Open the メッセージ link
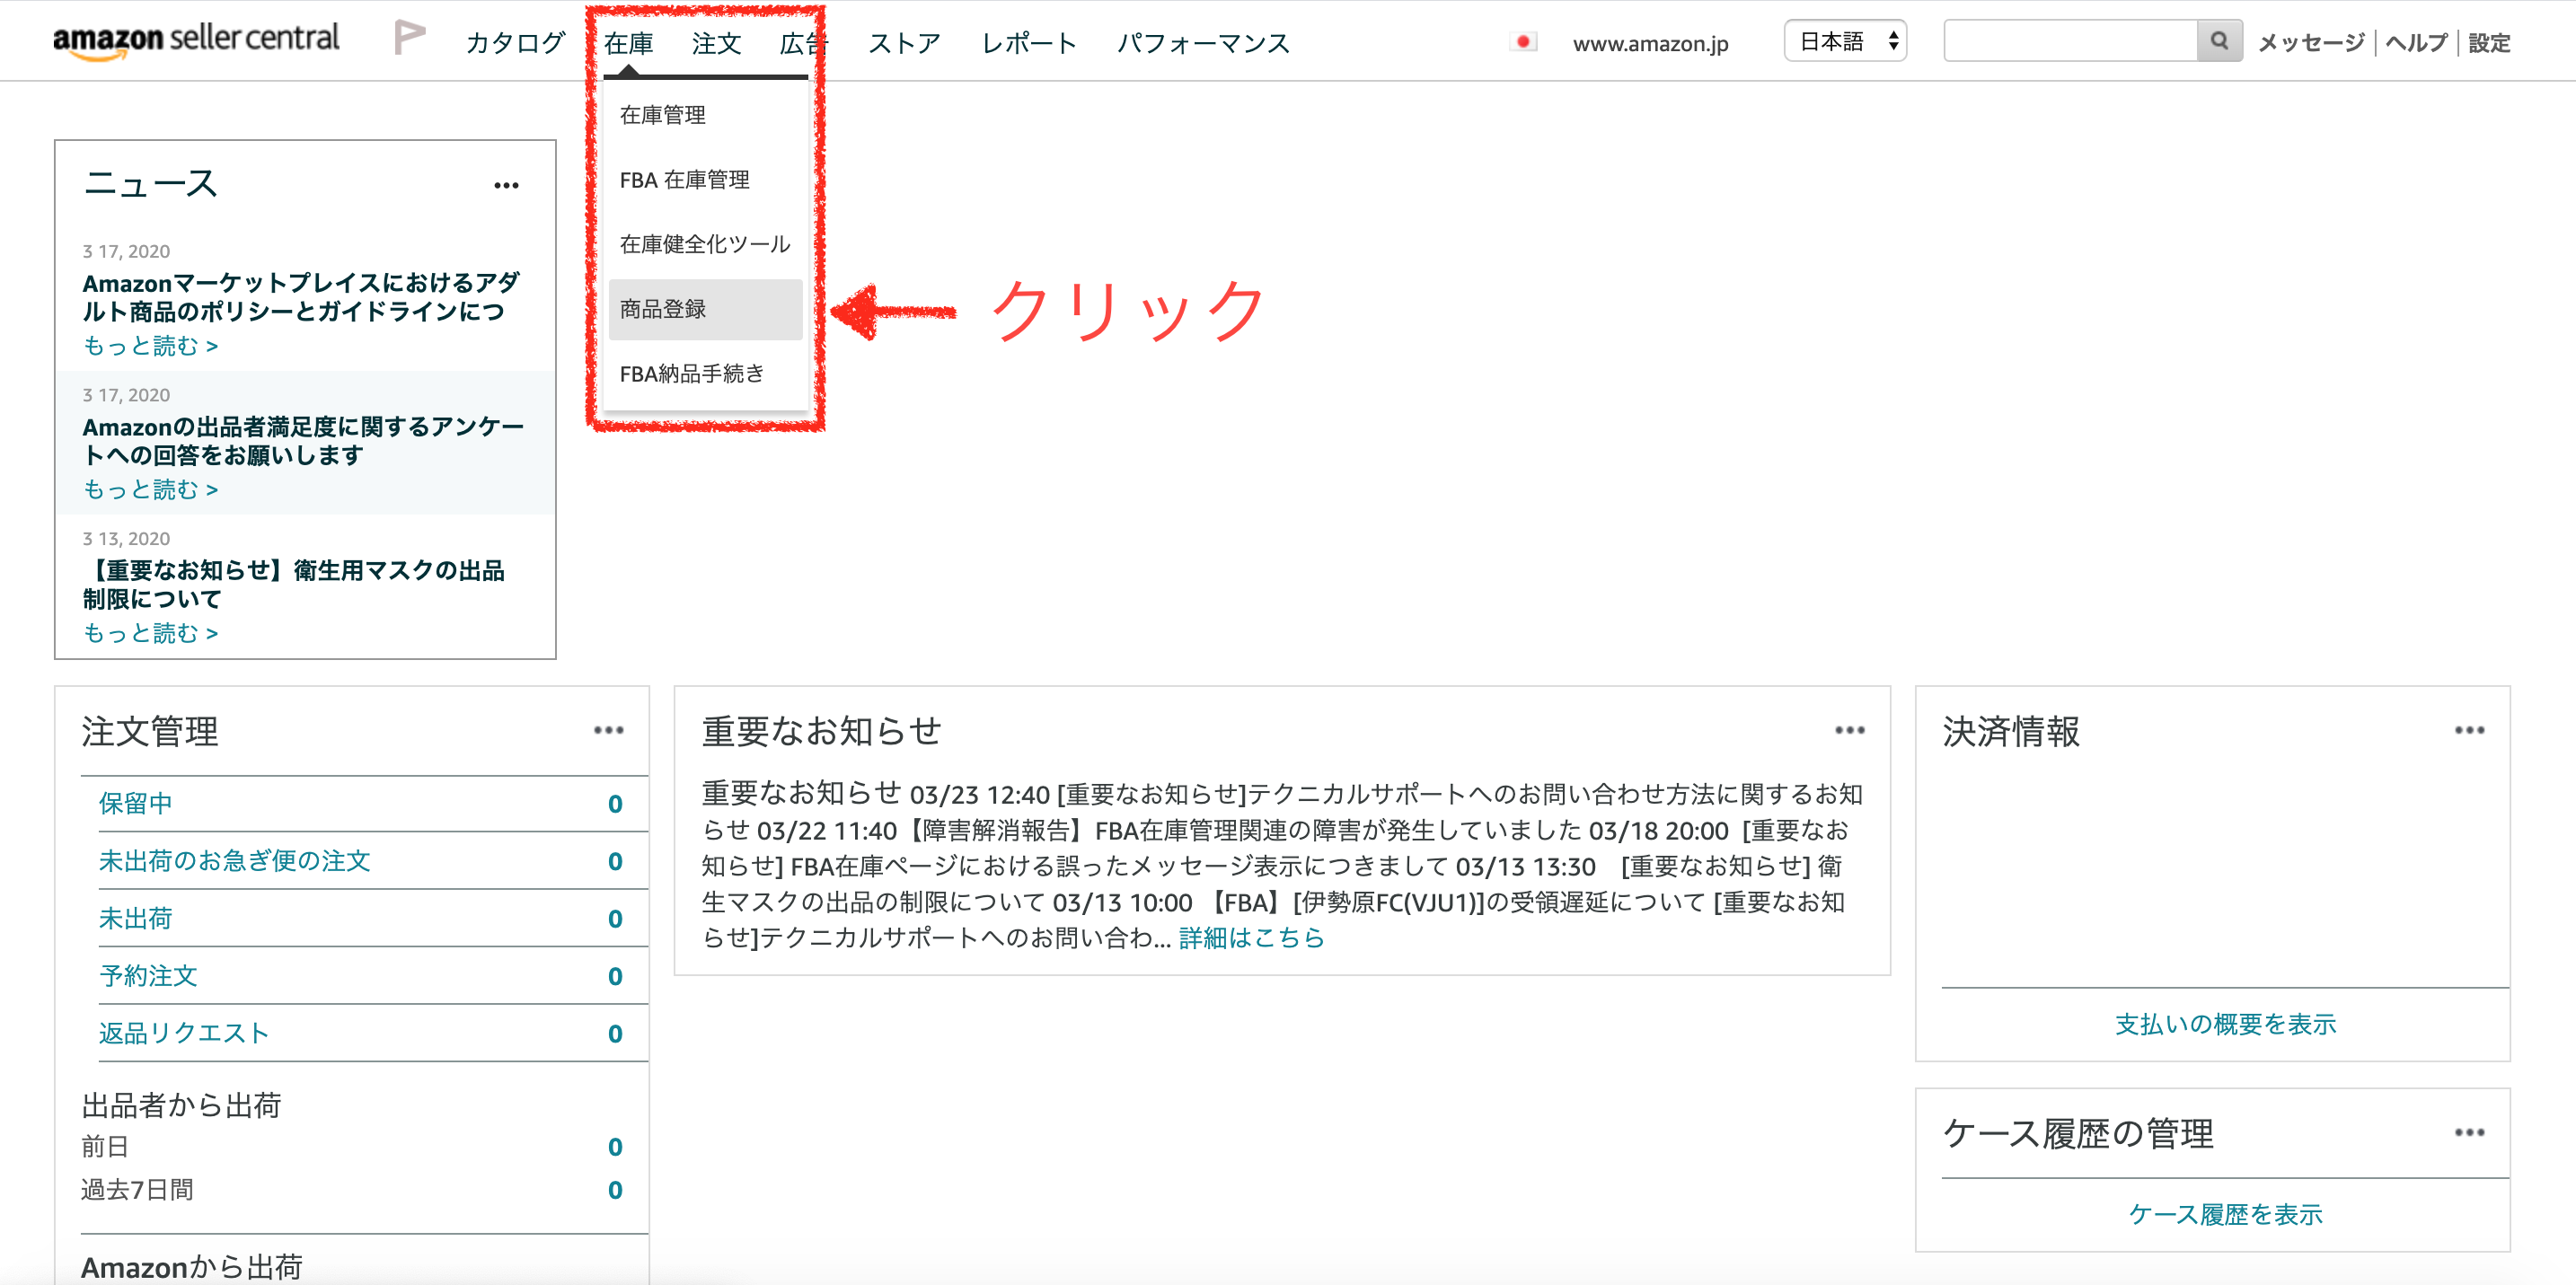 (2310, 43)
